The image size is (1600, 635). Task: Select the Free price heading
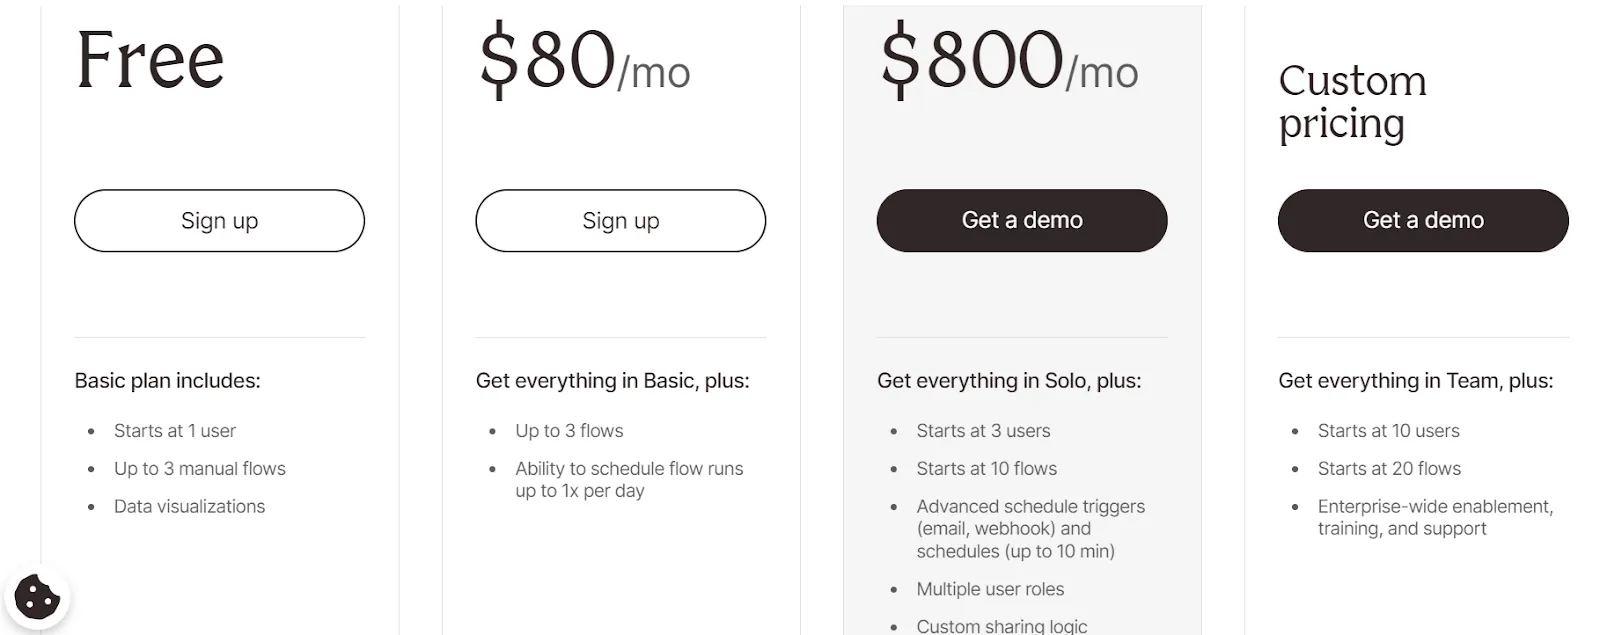(150, 60)
